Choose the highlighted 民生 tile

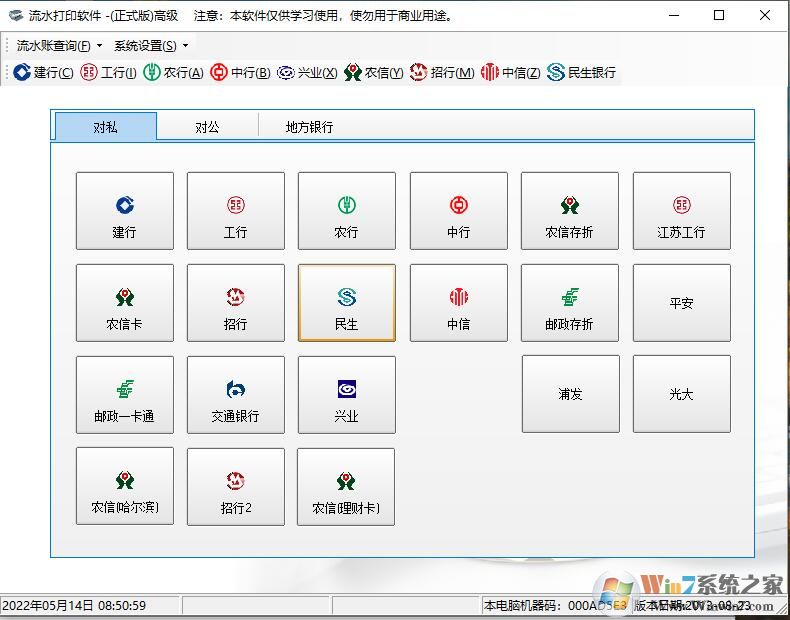347,303
